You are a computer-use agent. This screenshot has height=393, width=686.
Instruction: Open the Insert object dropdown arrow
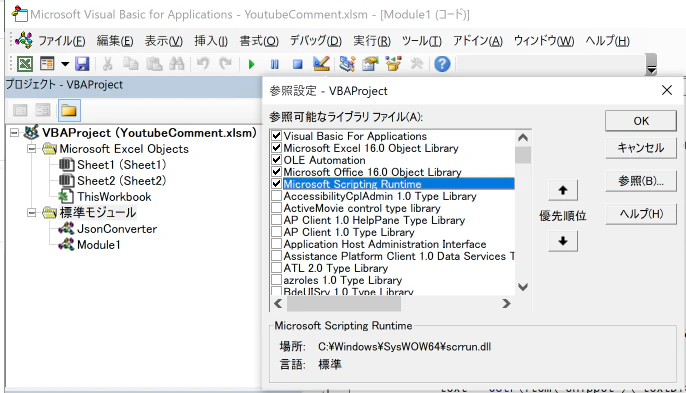(65, 64)
